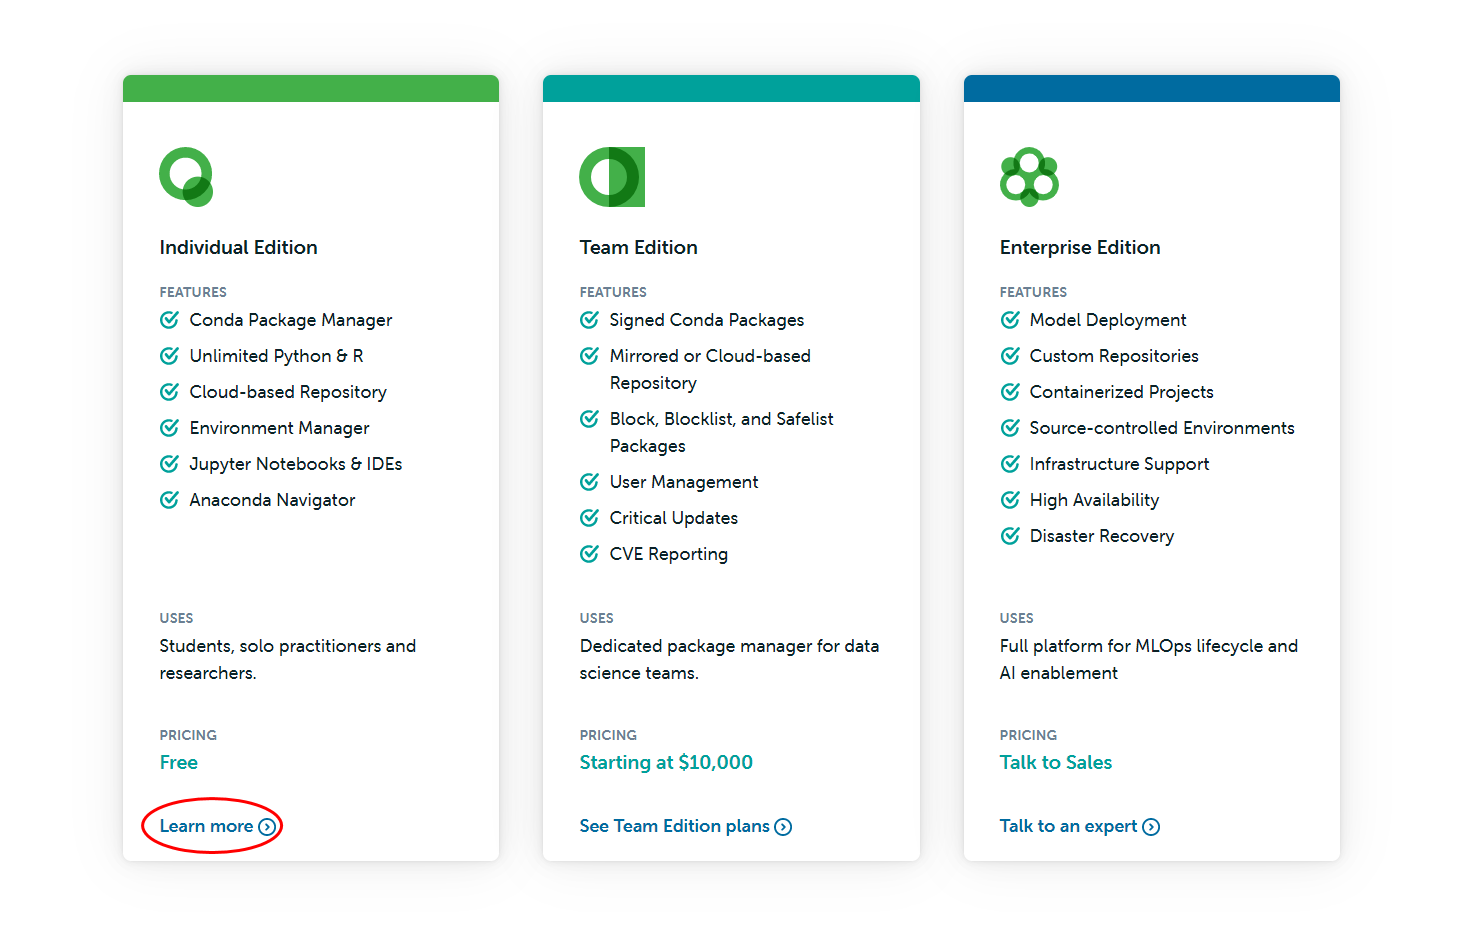Select the Team Edition heading
The height and width of the screenshot is (934, 1475).
(639, 247)
